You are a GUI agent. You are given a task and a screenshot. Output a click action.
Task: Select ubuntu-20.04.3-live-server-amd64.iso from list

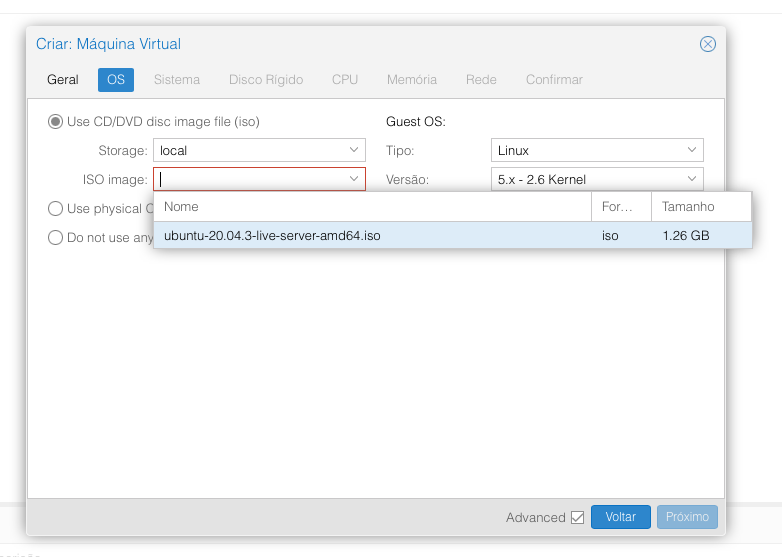(x=272, y=236)
